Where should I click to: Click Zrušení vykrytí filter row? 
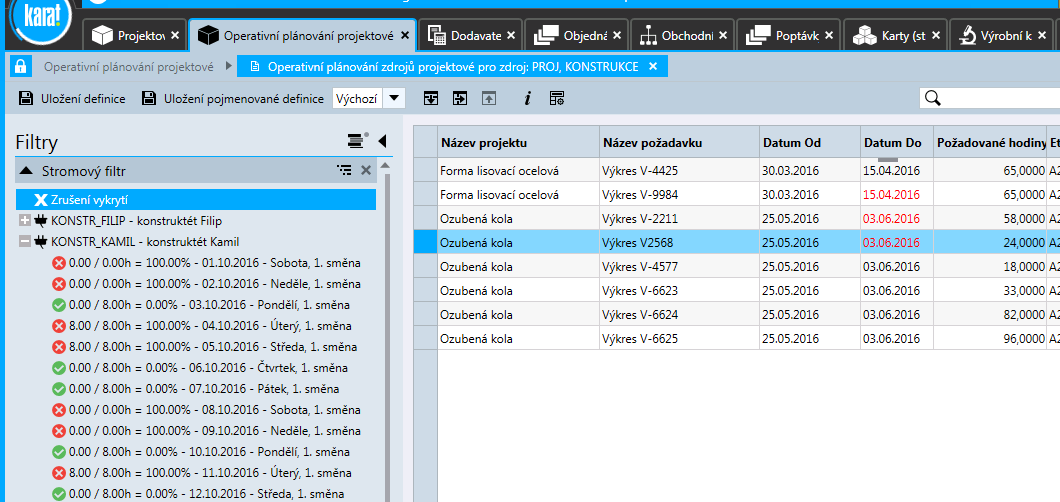pyautogui.click(x=196, y=200)
